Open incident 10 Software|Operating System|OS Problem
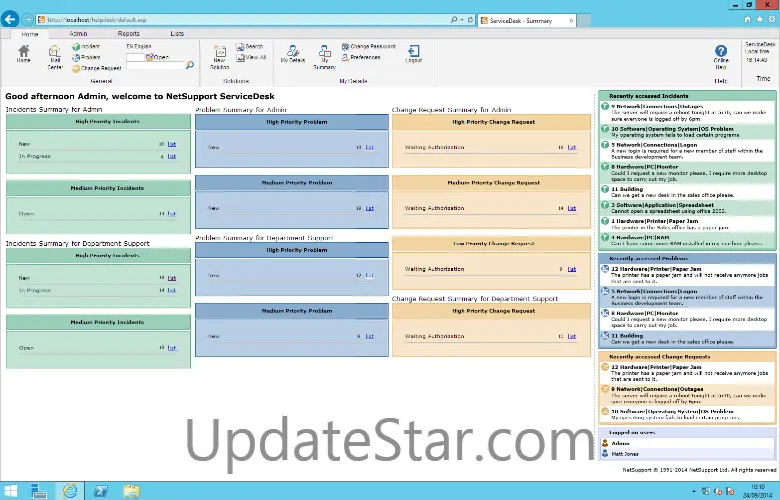This screenshot has height=500, width=780. click(672, 129)
